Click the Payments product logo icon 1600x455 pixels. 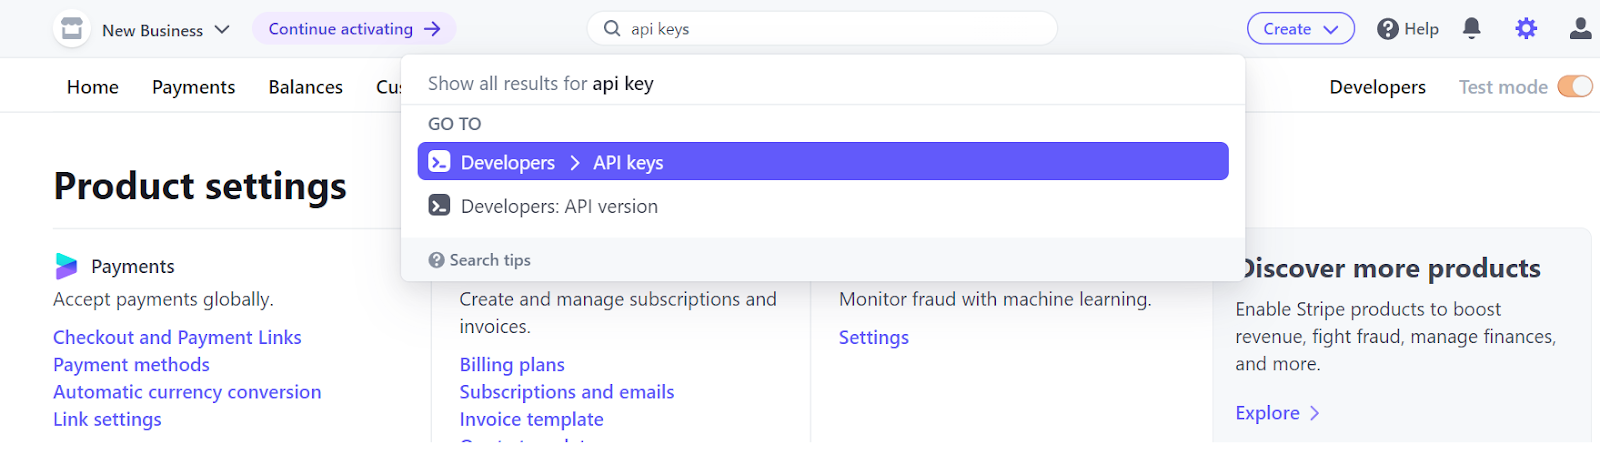click(x=66, y=266)
